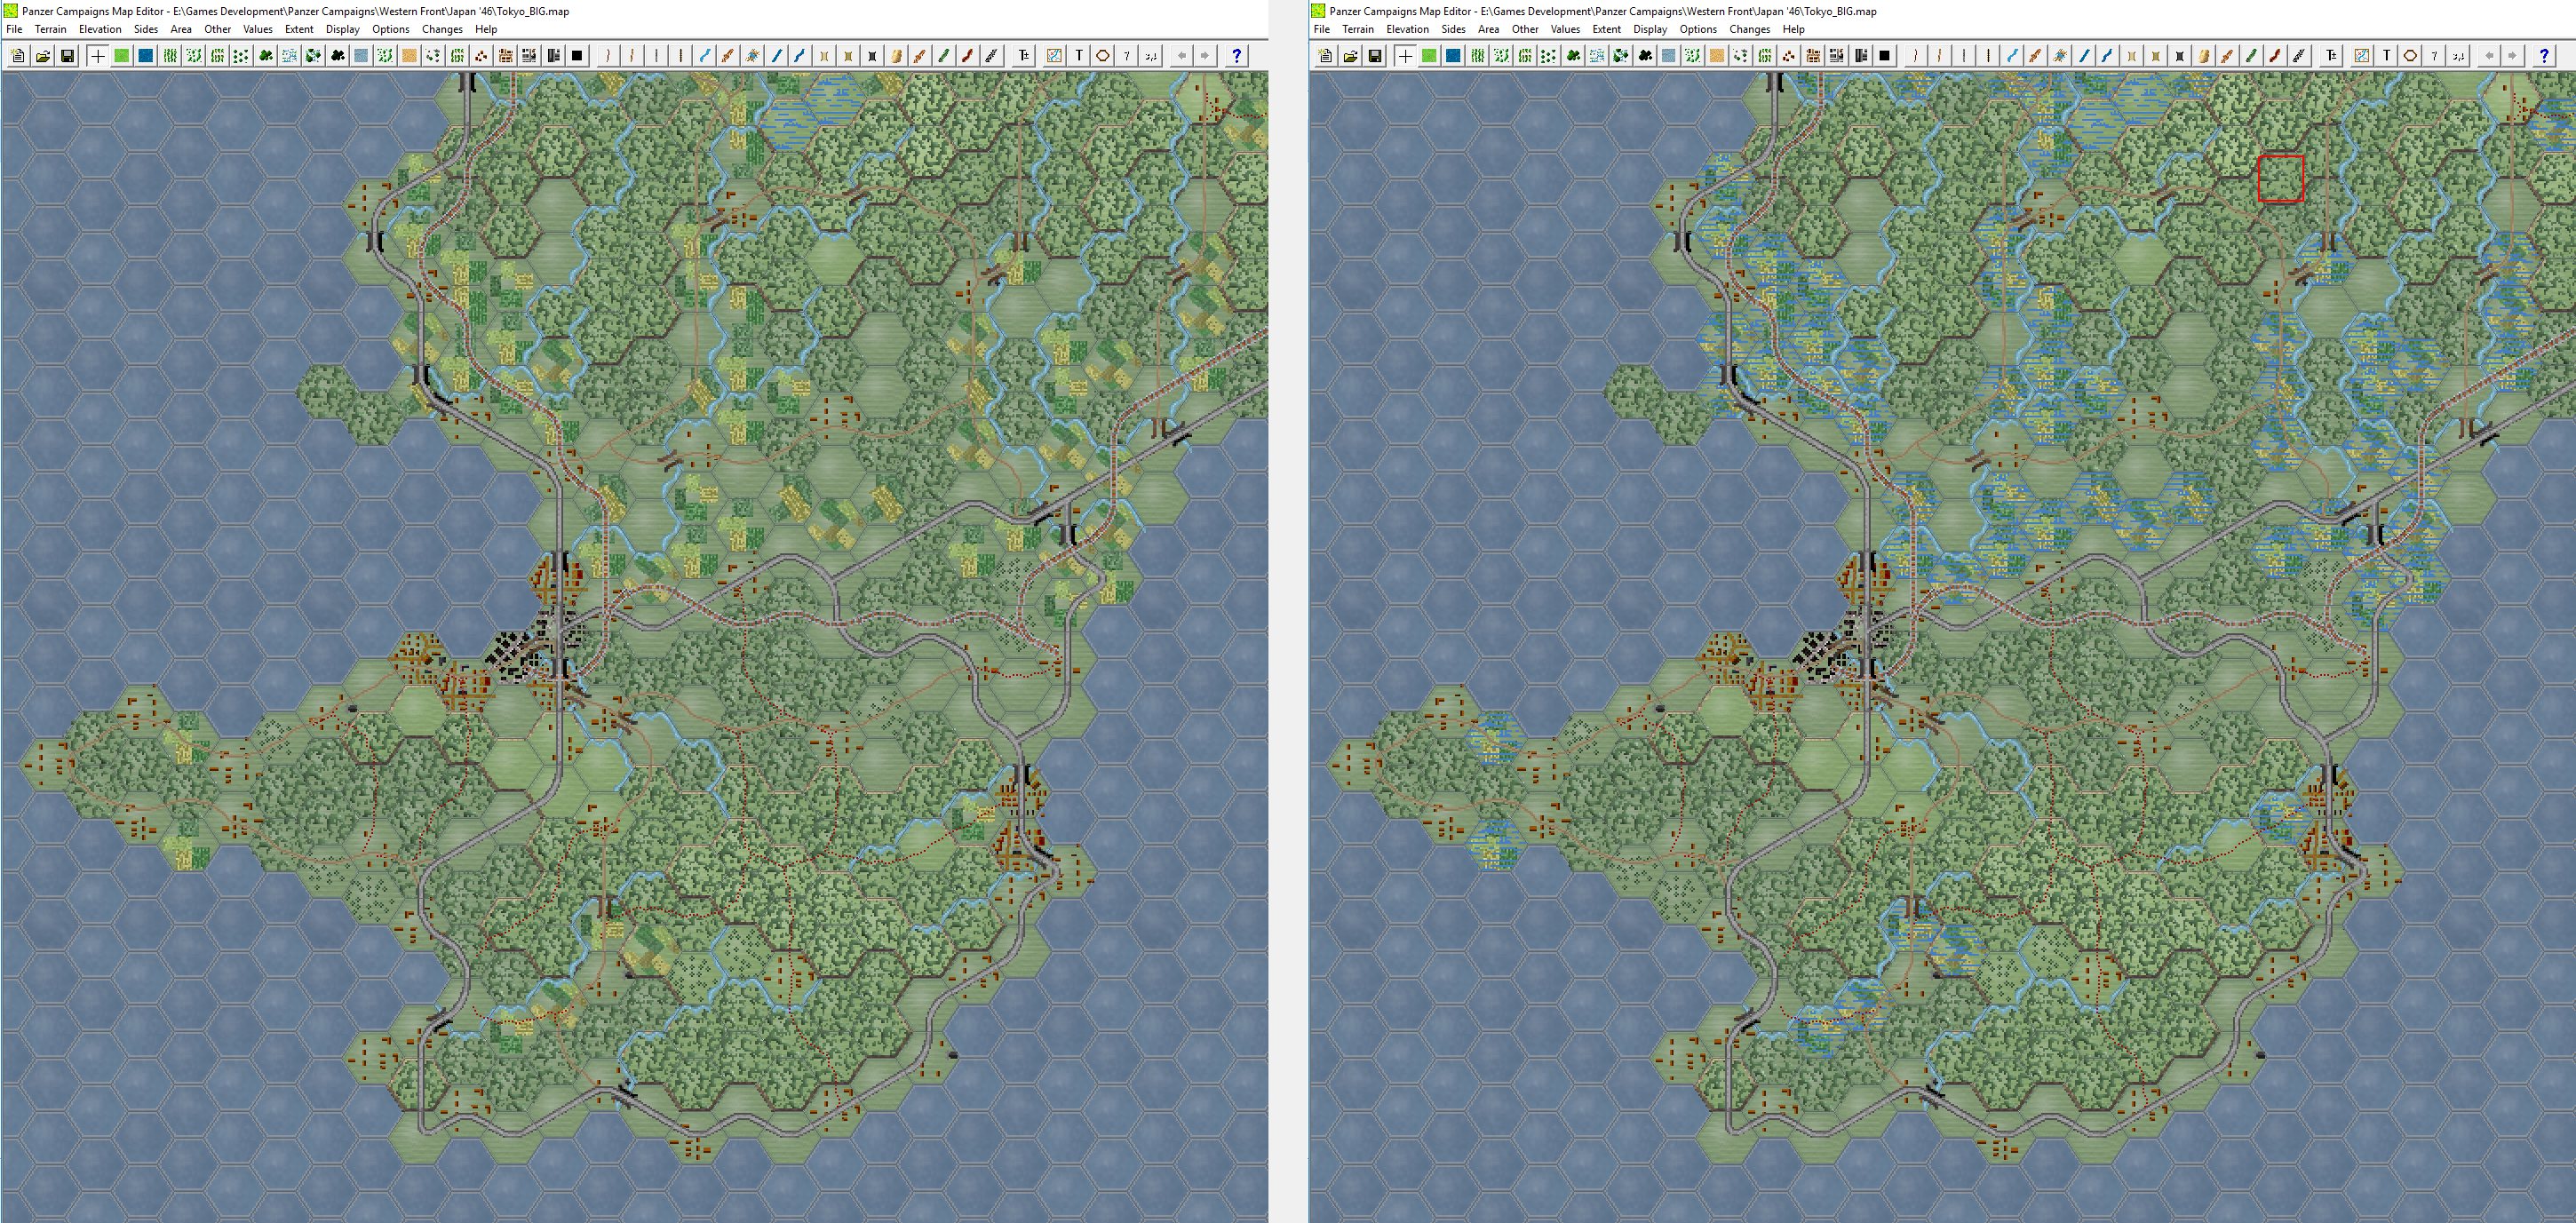This screenshot has width=2576, height=1223.
Task: Click the T± label tool in left window
Action: click(1024, 56)
